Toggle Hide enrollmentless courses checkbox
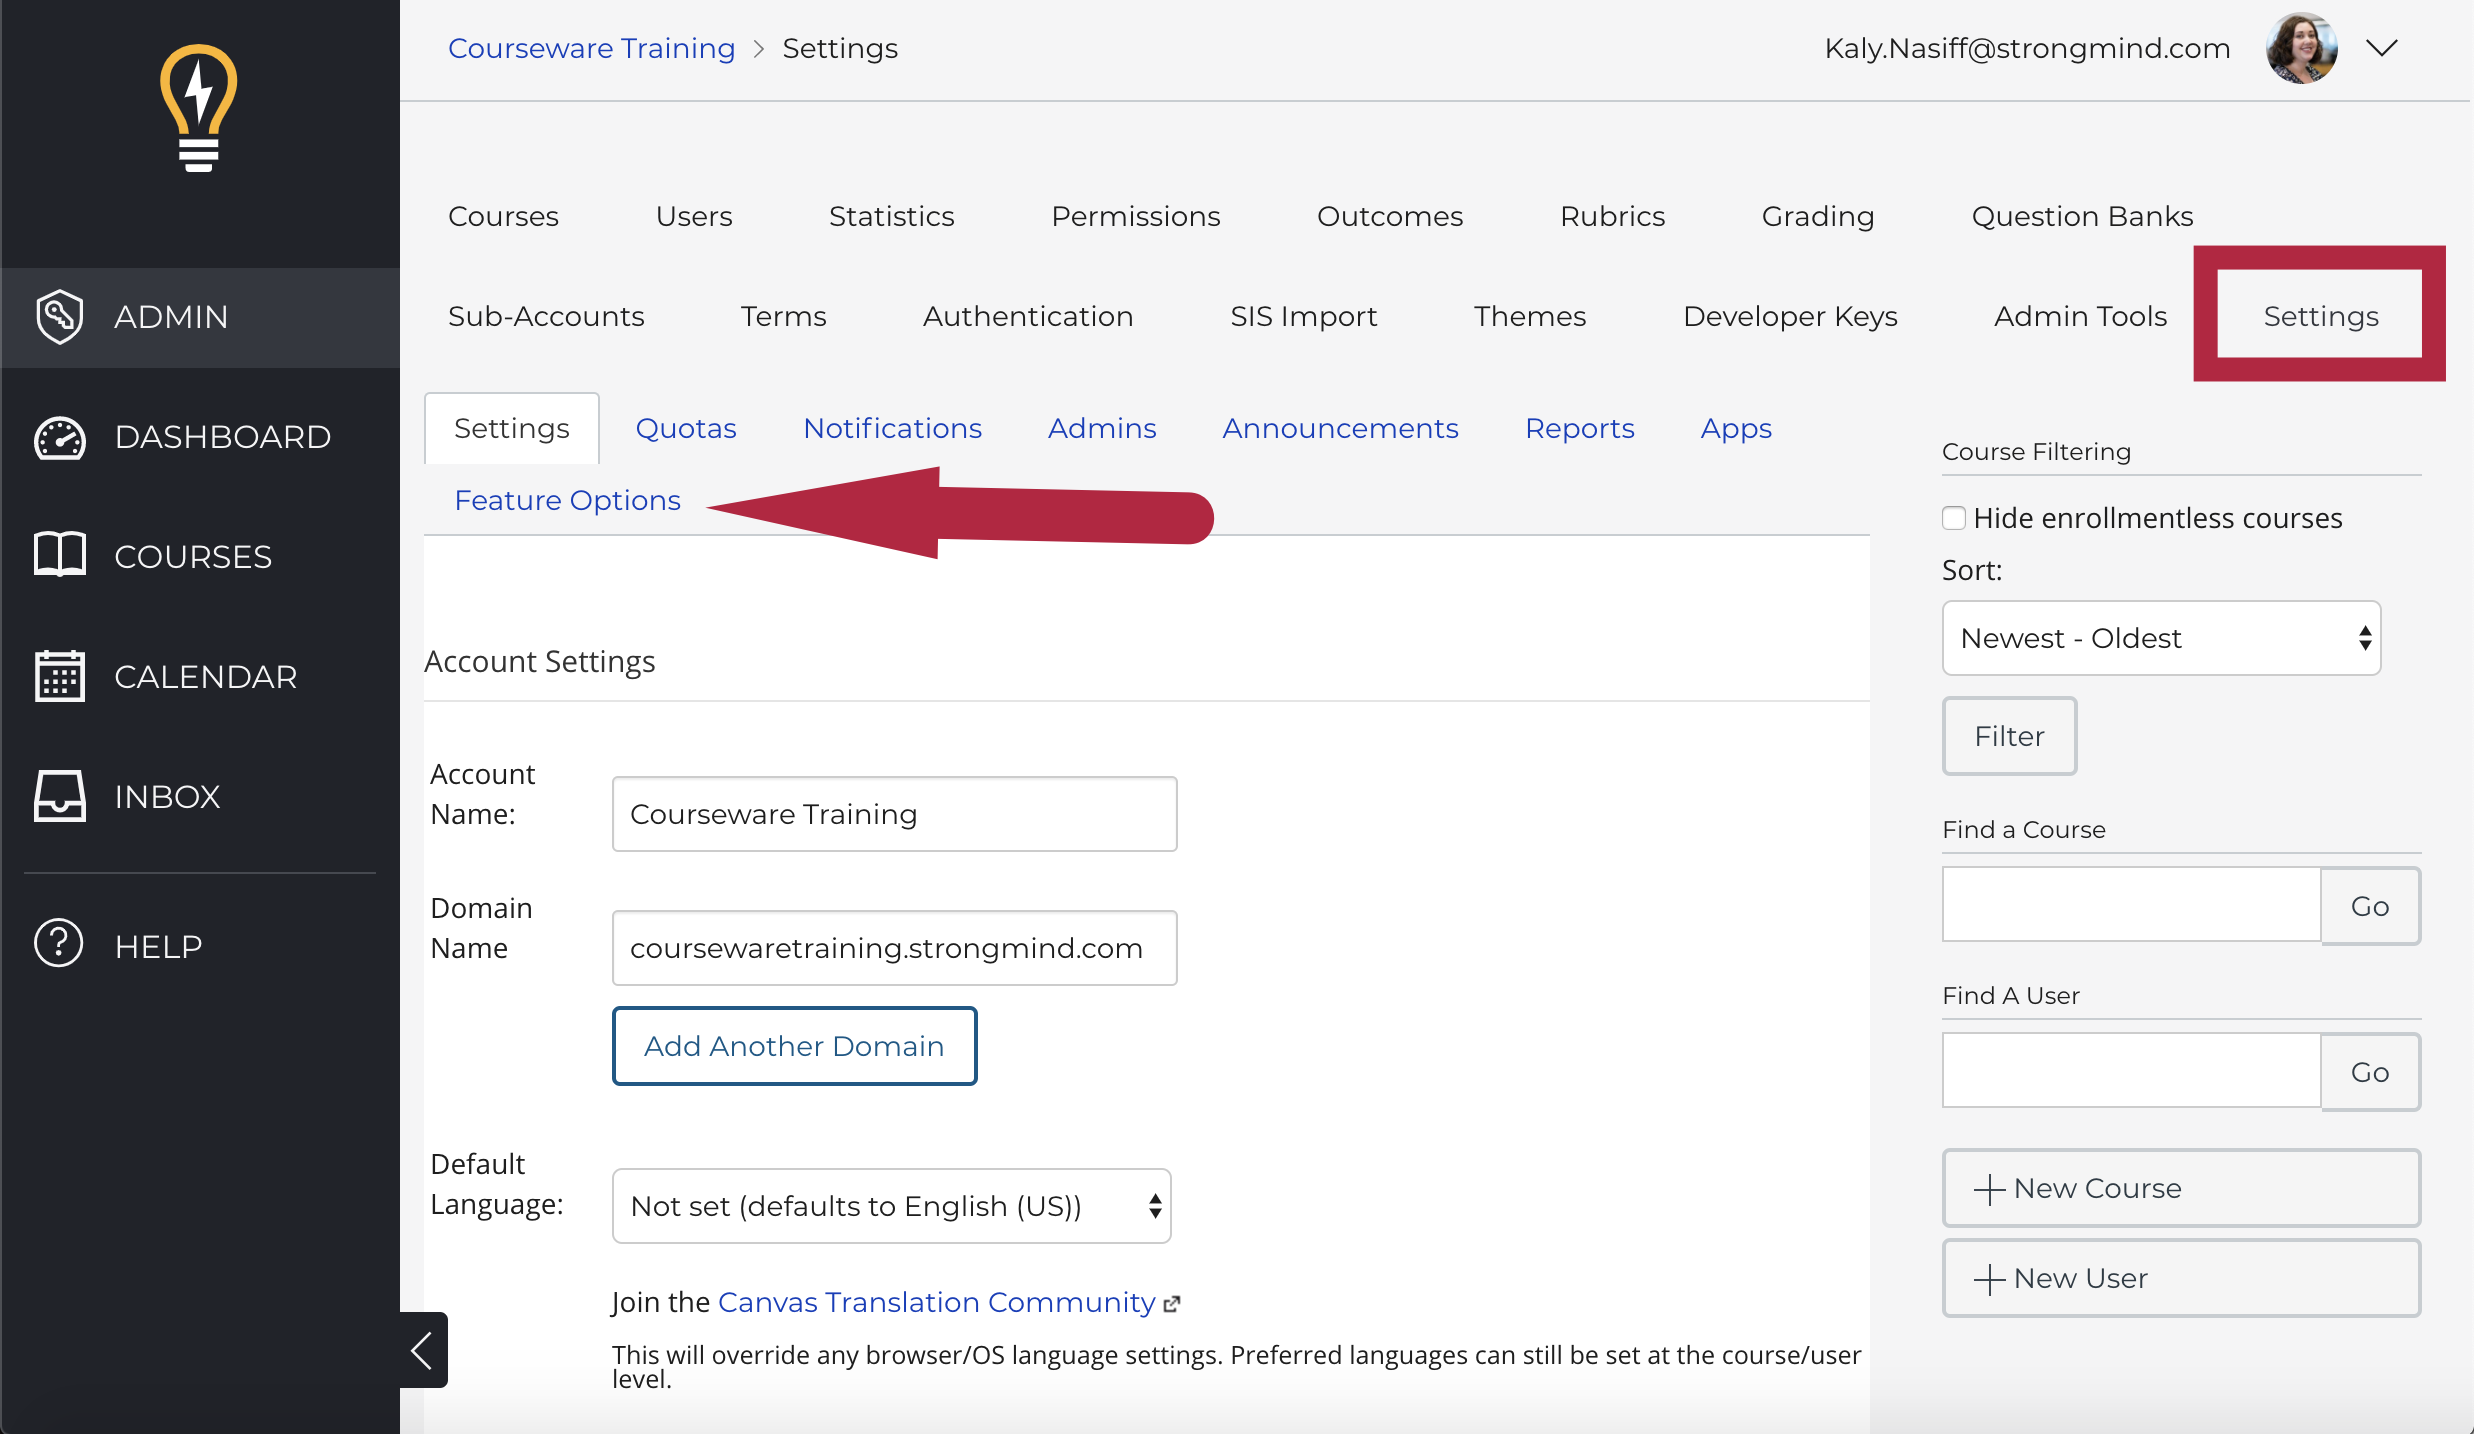 (x=1953, y=518)
